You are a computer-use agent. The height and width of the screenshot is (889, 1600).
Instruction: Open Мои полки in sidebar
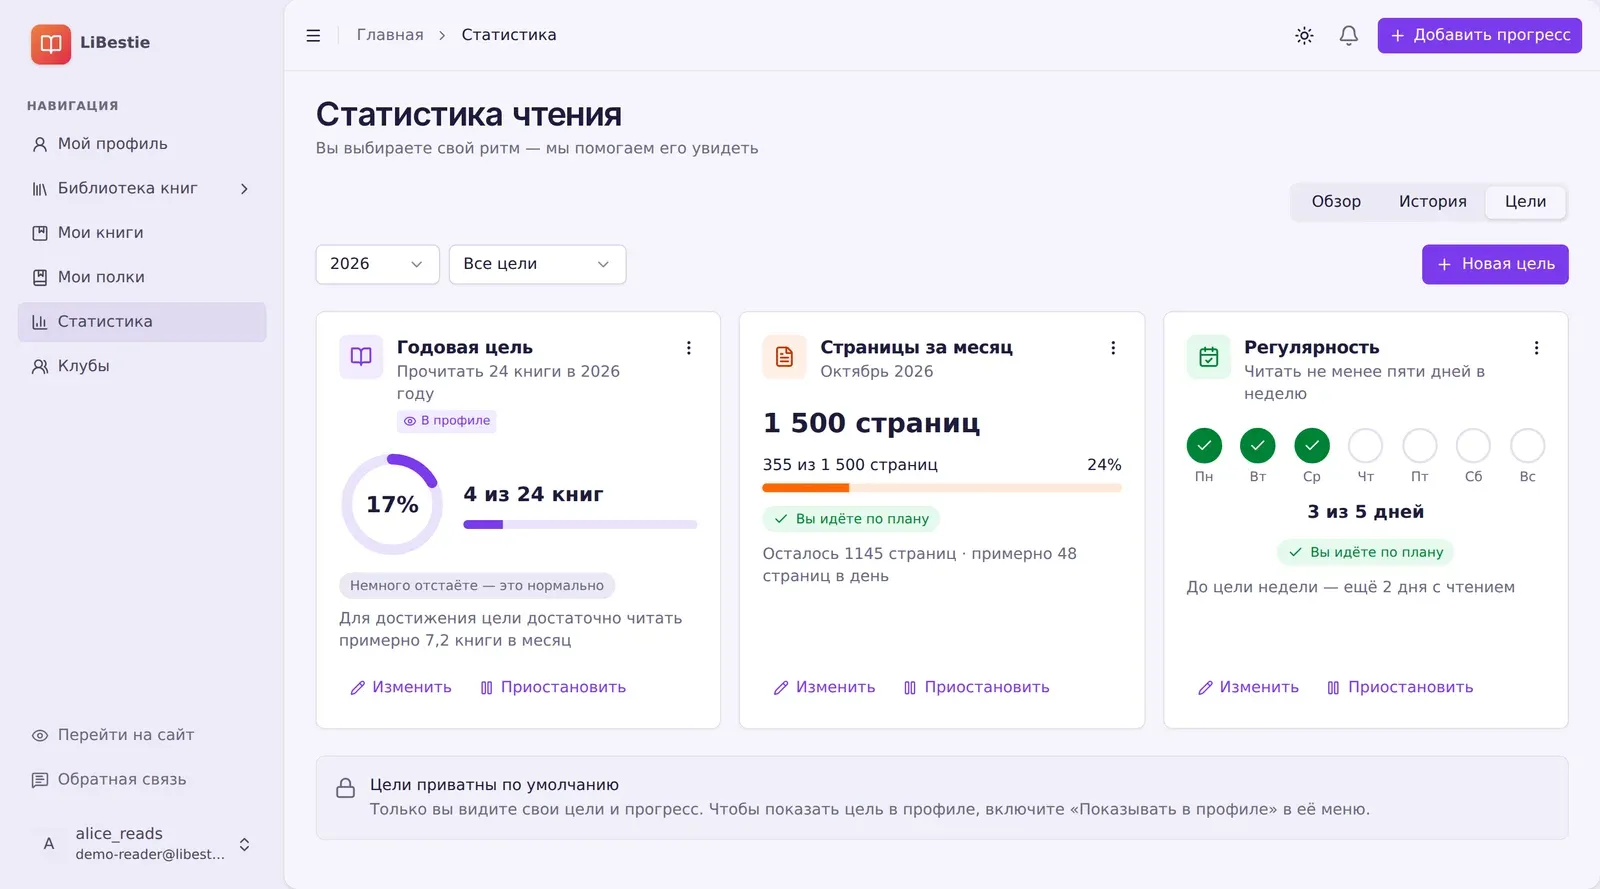[x=142, y=277]
